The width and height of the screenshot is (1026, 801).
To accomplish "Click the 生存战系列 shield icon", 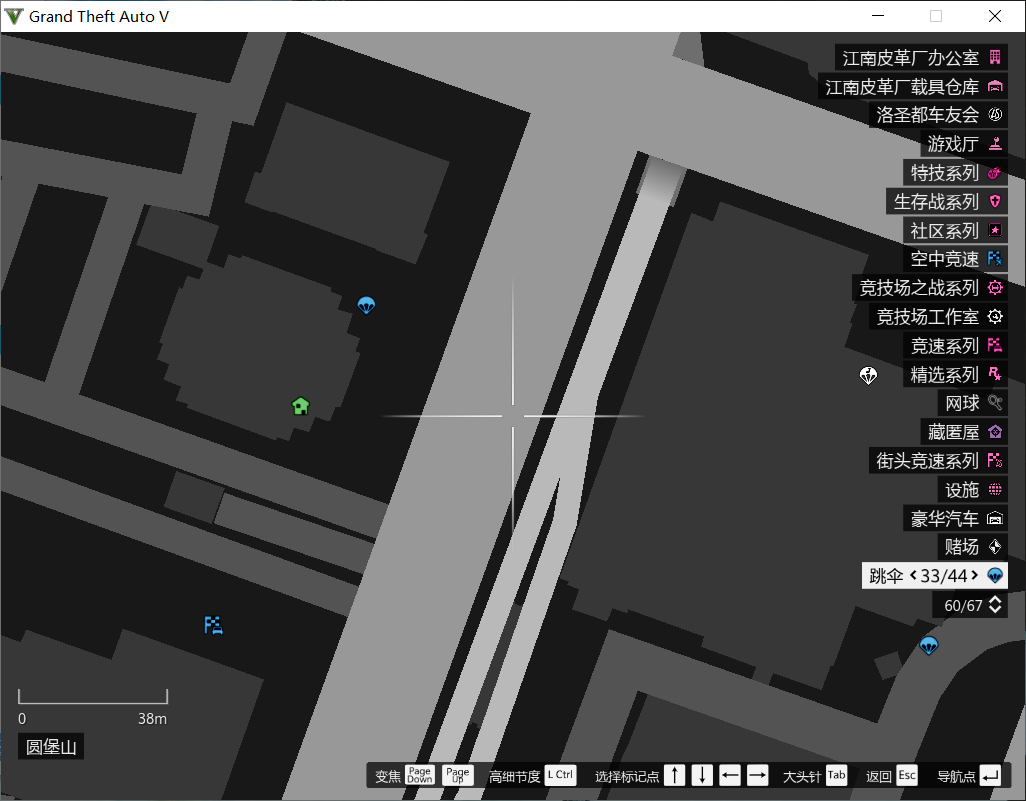I will tap(995, 202).
